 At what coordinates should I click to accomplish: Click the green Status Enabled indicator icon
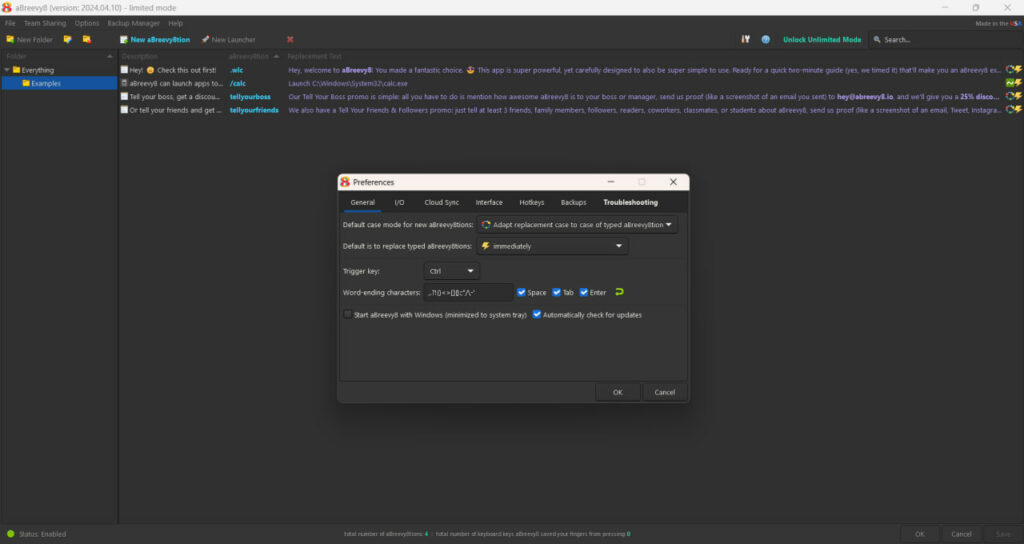point(10,534)
